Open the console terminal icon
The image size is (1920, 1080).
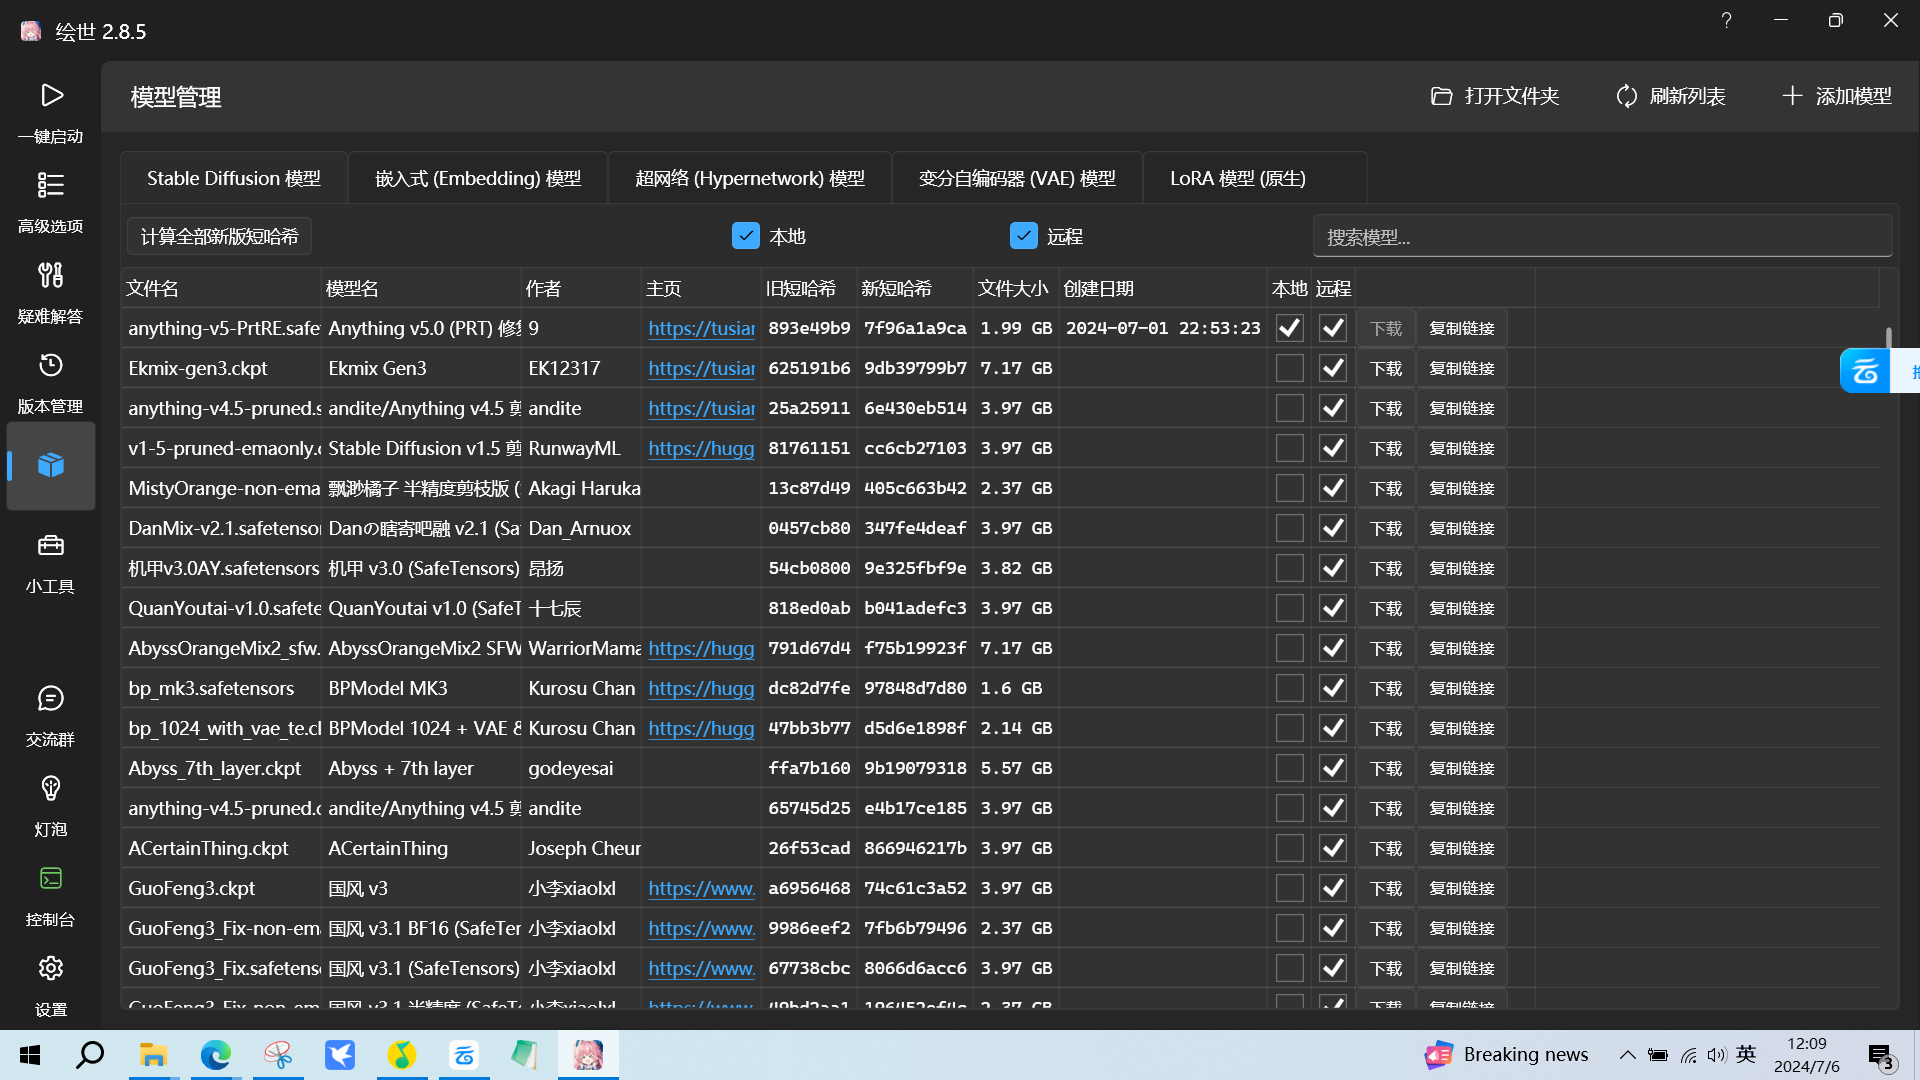tap(51, 879)
